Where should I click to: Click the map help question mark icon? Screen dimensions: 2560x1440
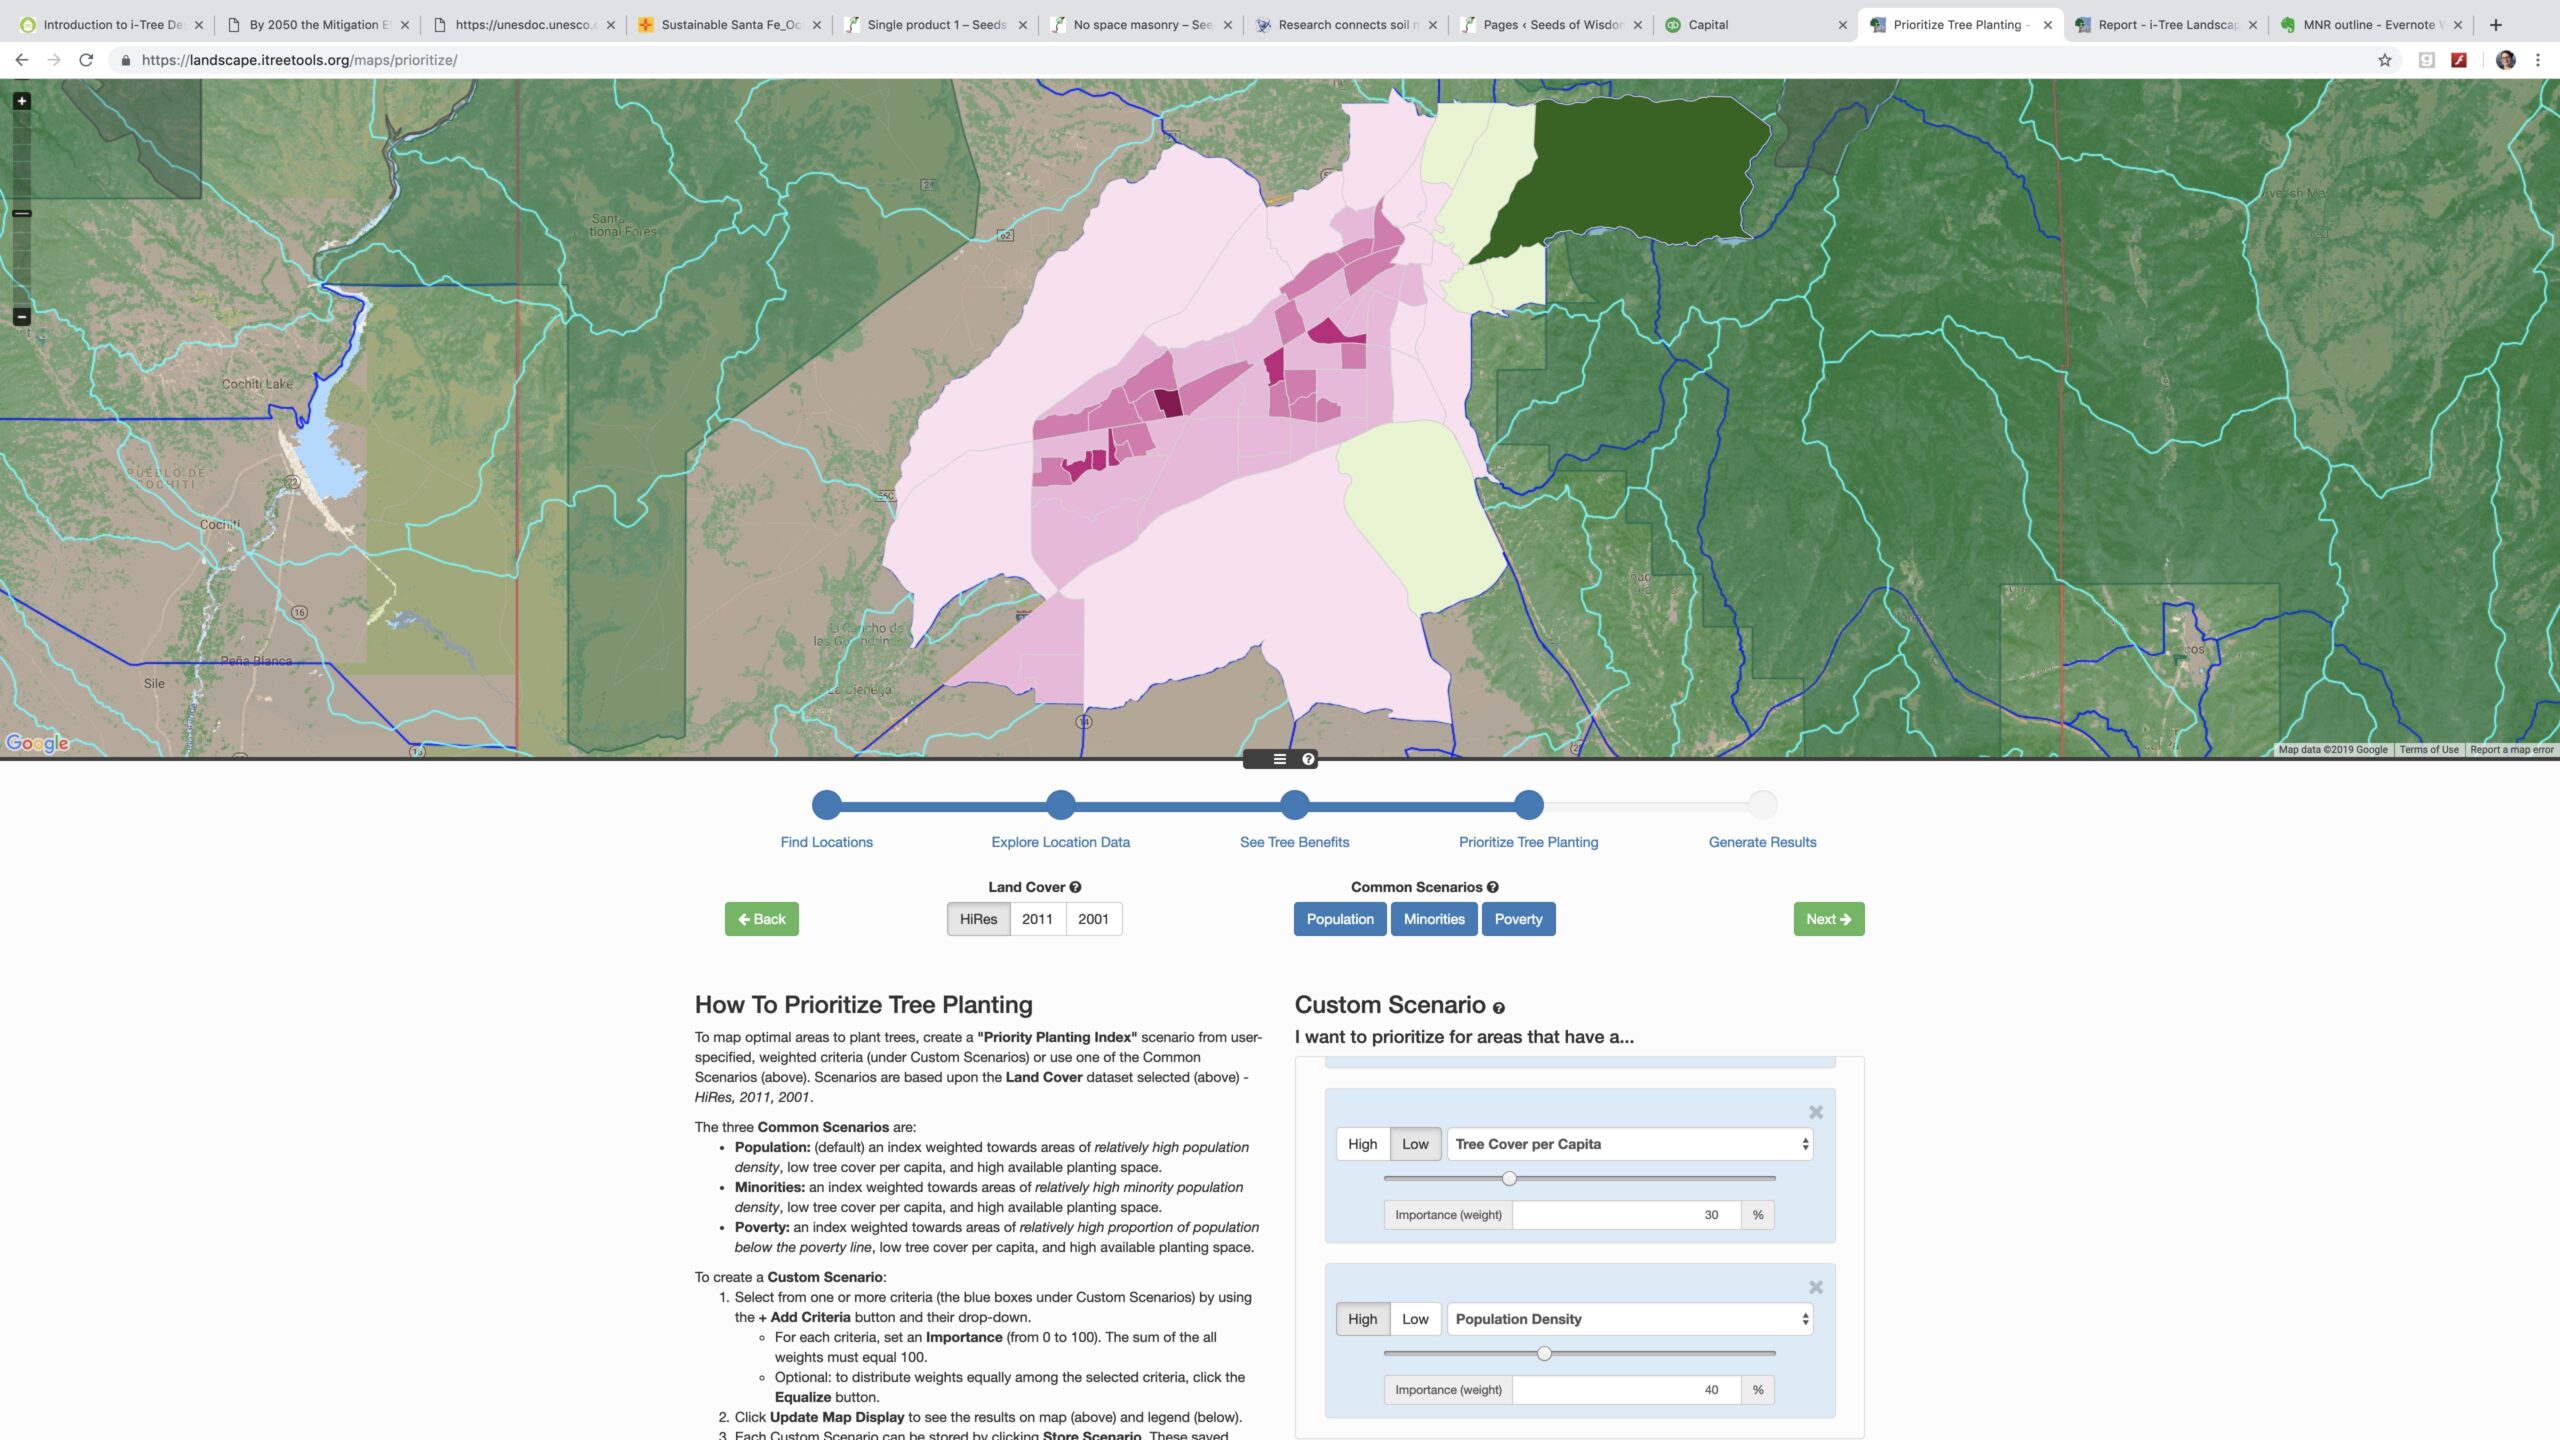(1307, 759)
